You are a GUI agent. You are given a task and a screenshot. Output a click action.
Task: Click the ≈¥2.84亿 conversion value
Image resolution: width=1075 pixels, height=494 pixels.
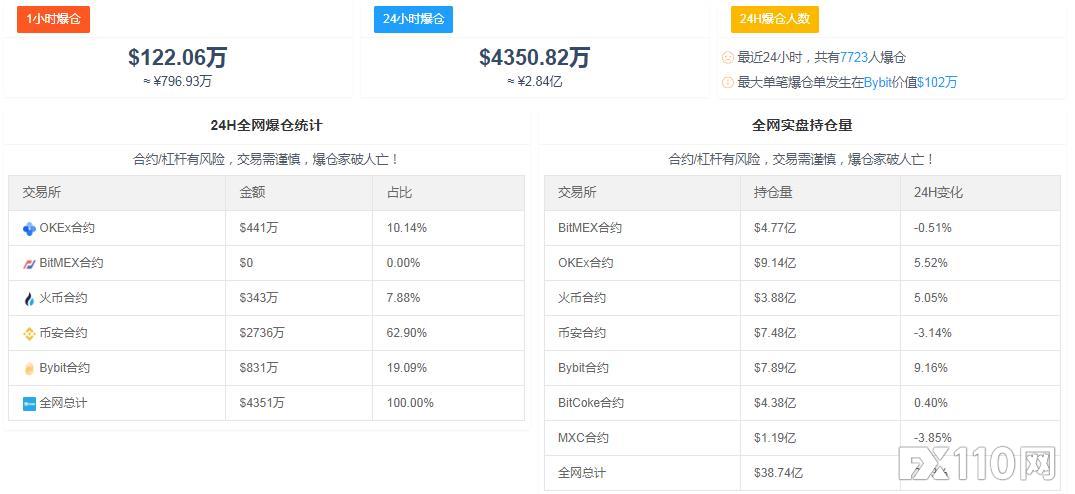(535, 82)
